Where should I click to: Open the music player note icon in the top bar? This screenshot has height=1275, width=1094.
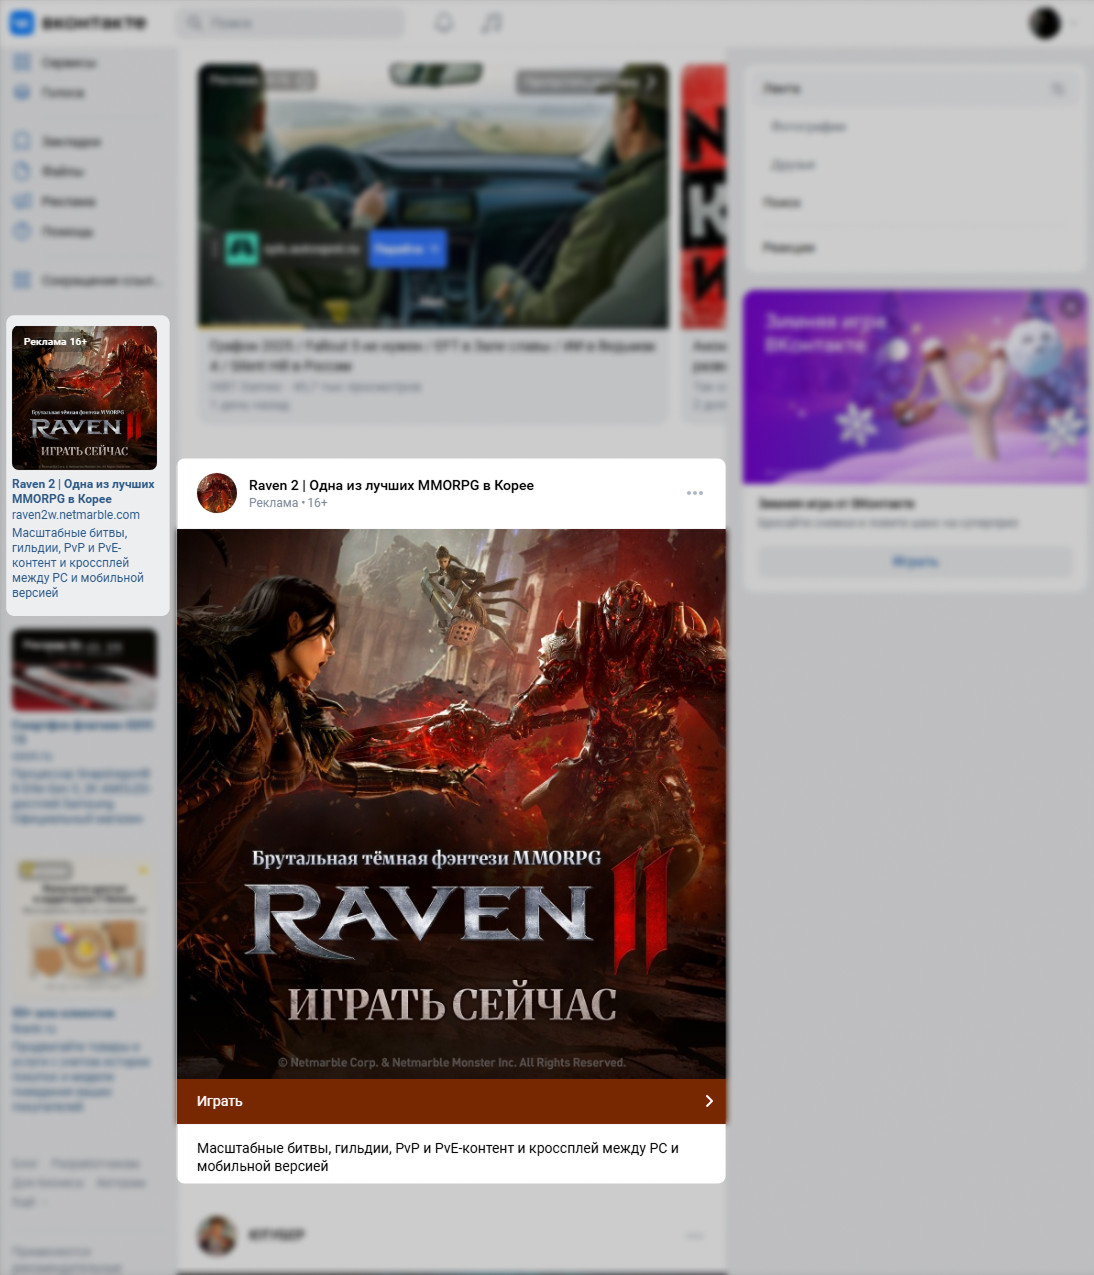point(492,22)
